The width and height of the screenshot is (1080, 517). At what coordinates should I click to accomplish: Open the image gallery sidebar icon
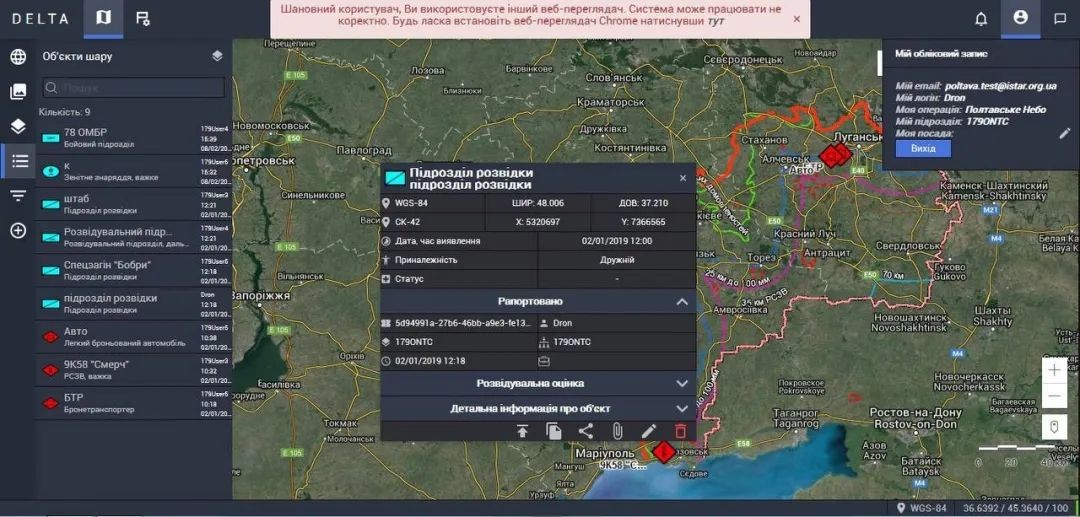click(18, 92)
